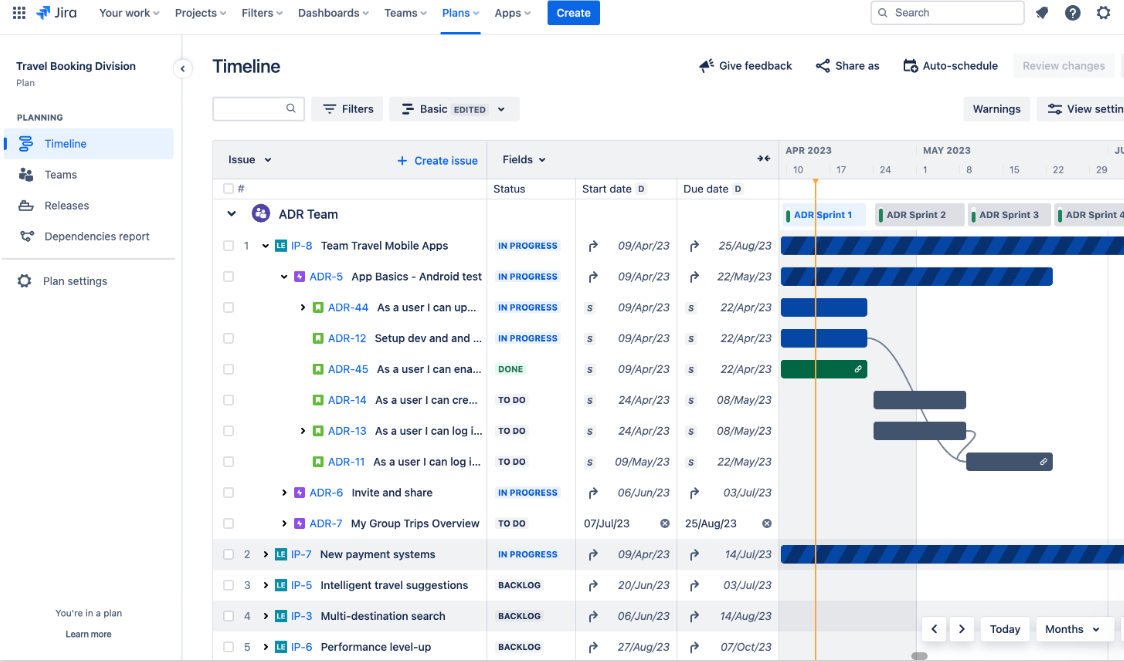
Task: Open the Your work menu
Action: click(129, 13)
